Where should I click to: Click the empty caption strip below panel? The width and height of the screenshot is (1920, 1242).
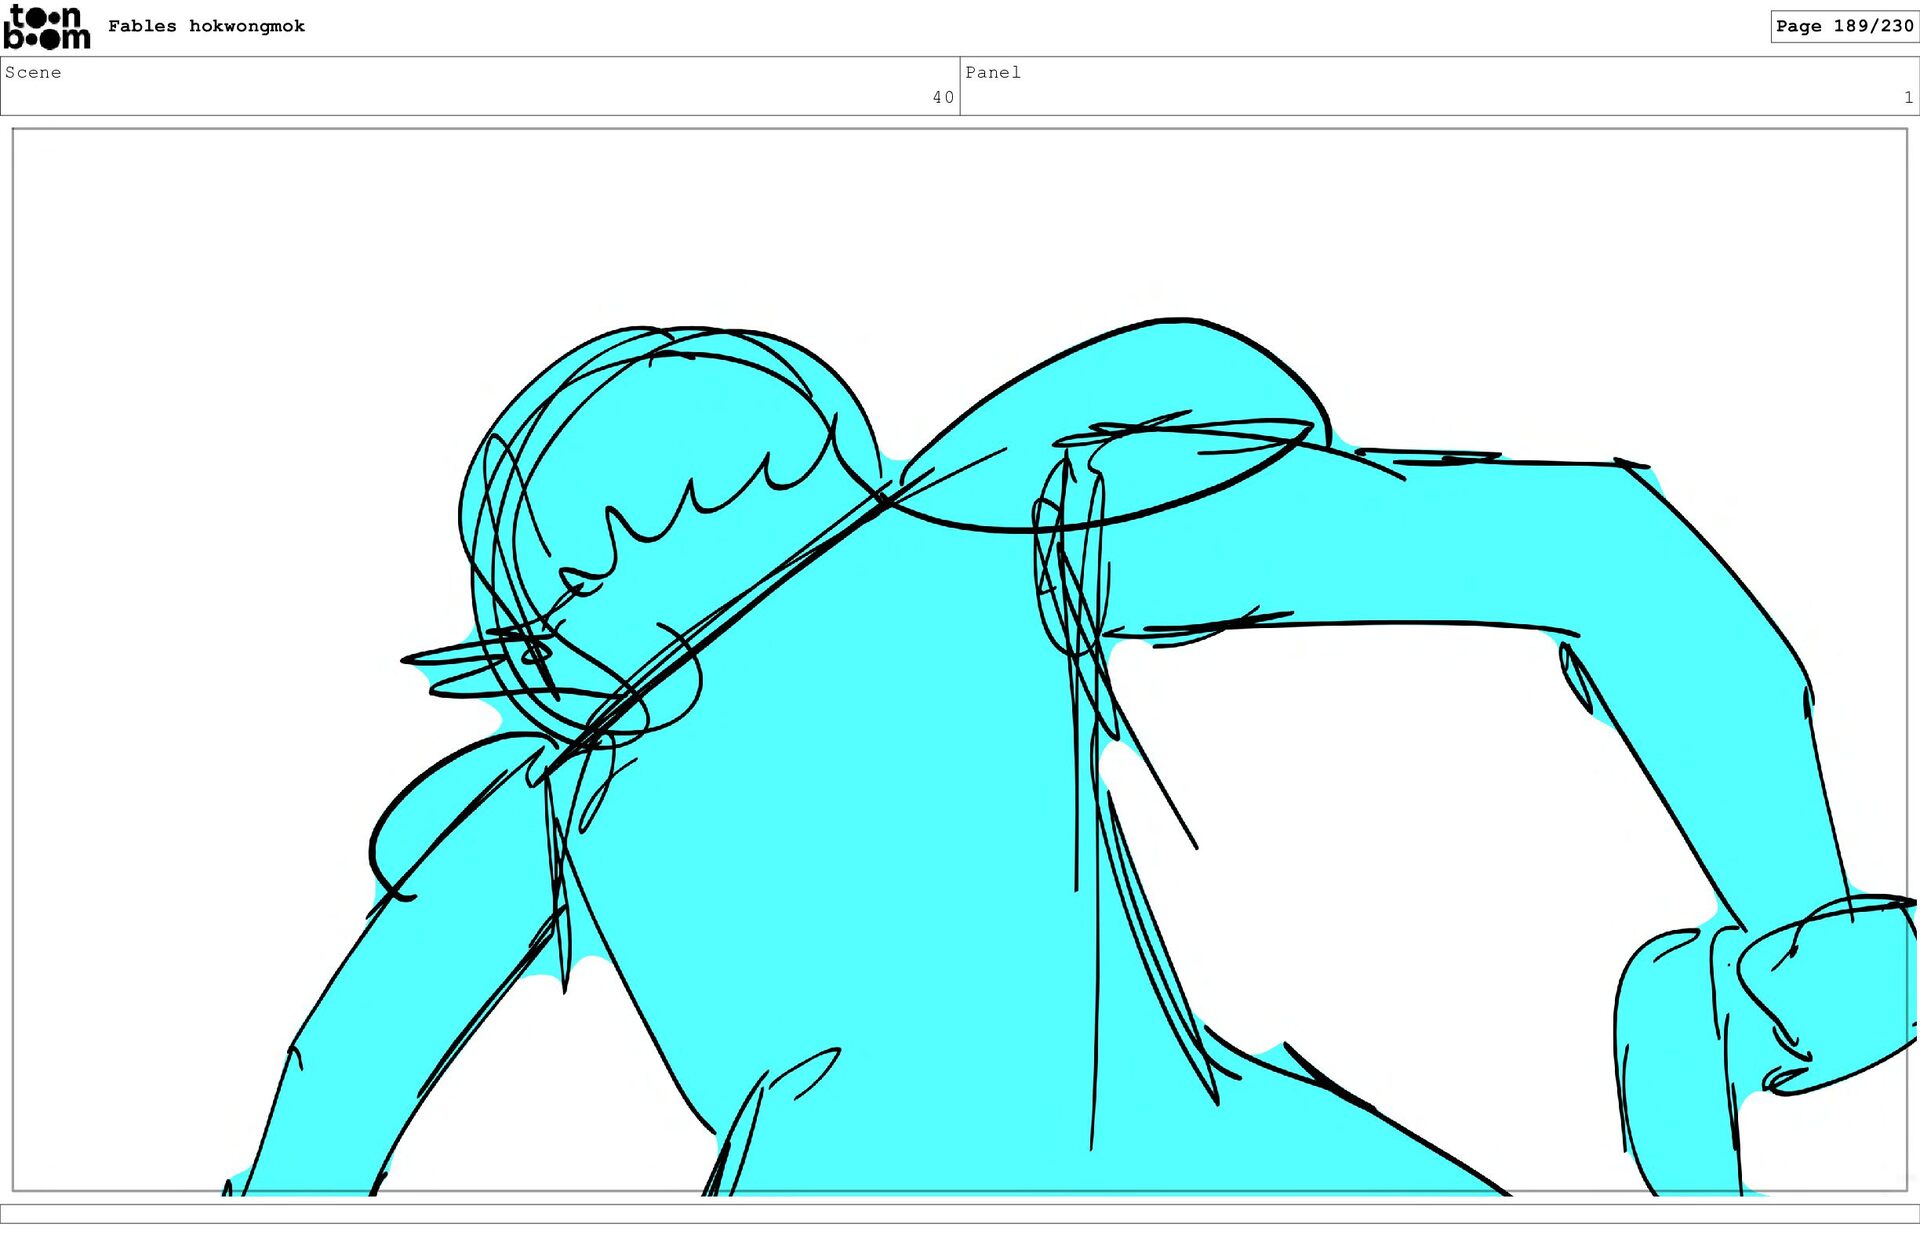[960, 1213]
